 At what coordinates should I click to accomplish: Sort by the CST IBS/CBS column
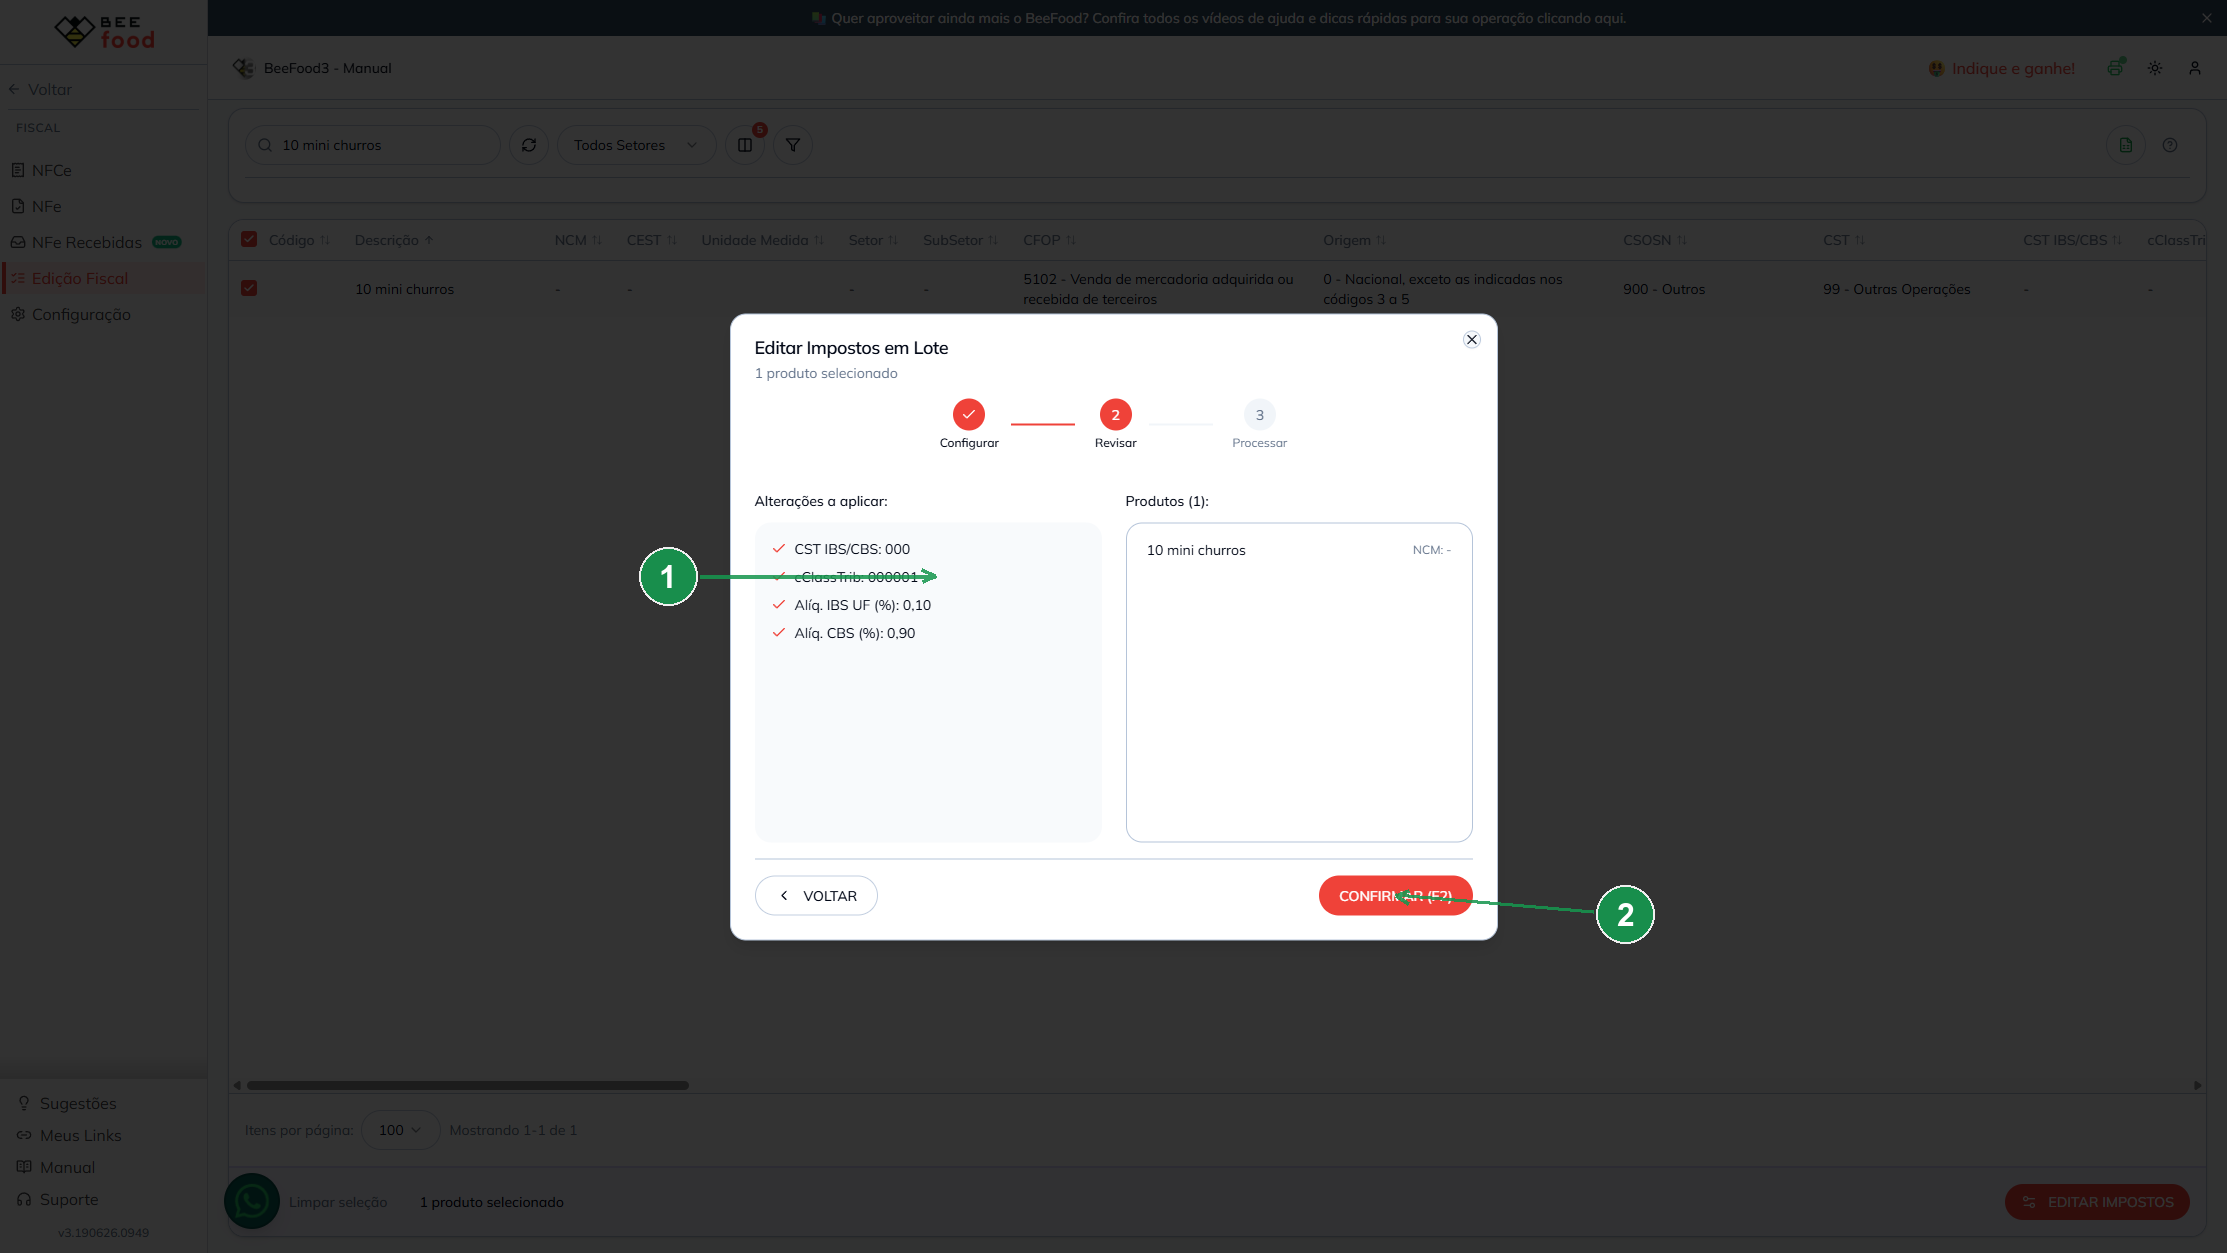click(x=2073, y=240)
